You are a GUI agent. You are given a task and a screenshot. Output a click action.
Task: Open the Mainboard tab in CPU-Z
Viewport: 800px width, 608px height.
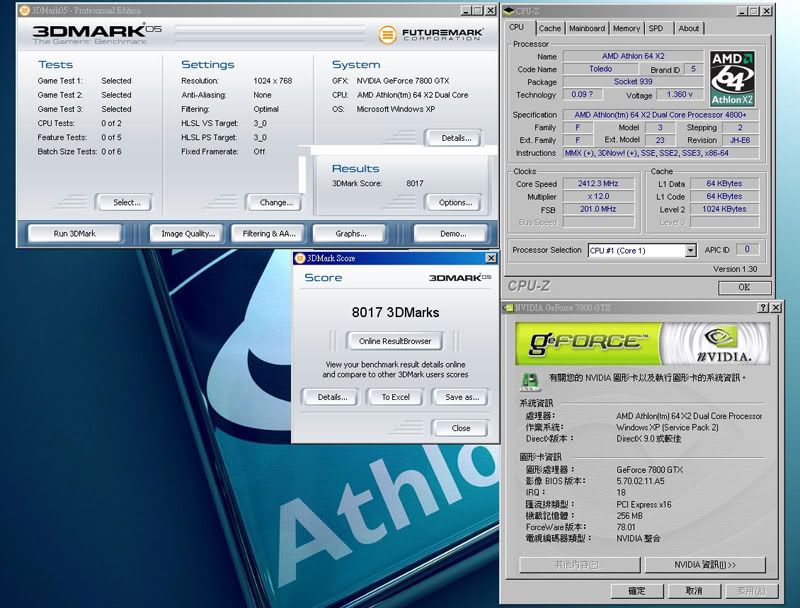pyautogui.click(x=587, y=29)
